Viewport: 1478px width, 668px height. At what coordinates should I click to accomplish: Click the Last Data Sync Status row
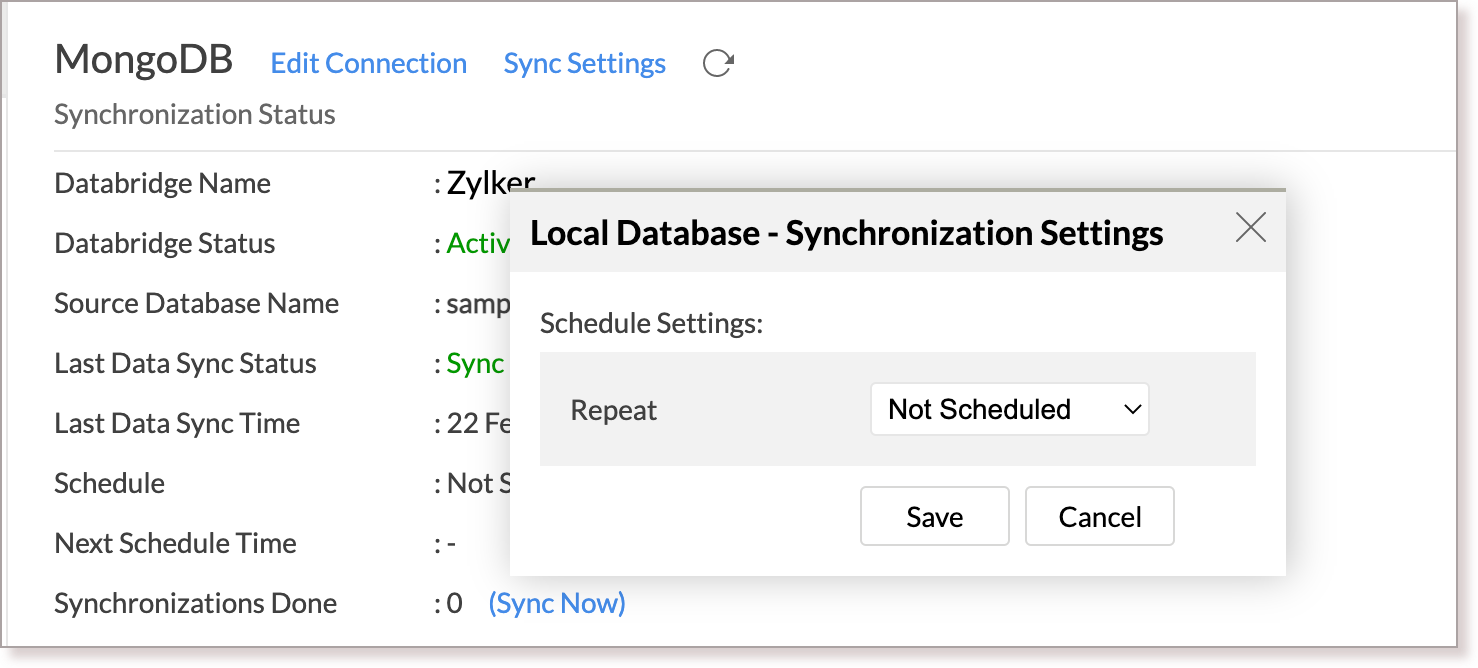[184, 363]
